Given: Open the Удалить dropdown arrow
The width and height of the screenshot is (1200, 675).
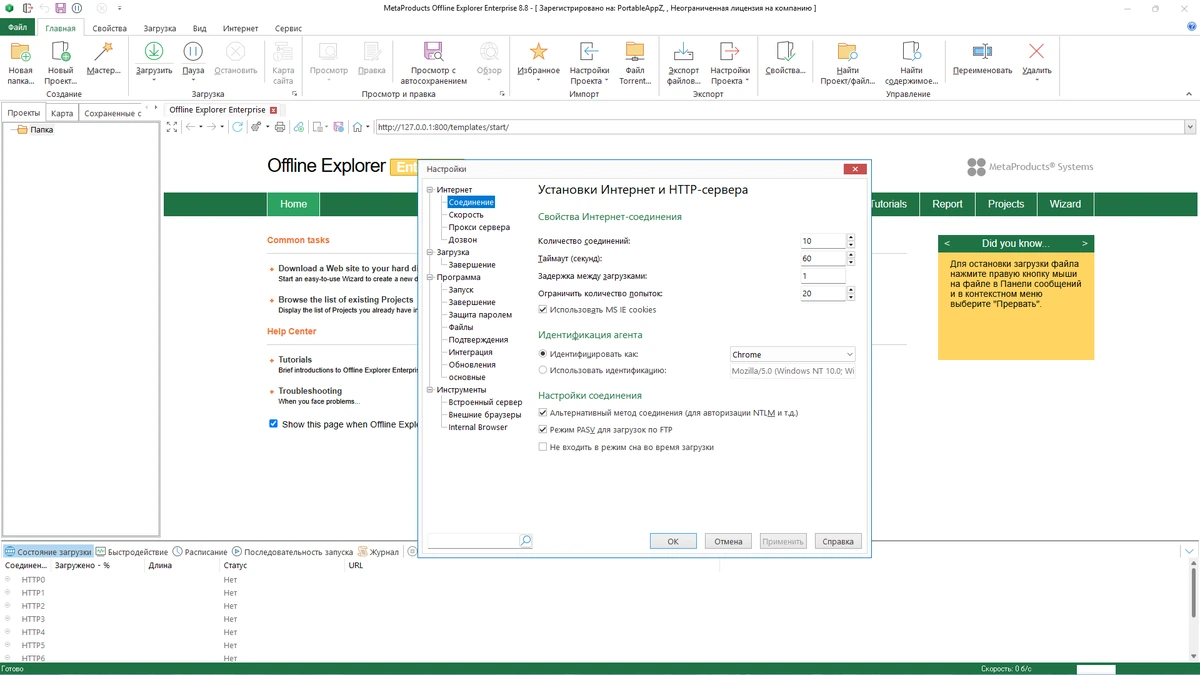Looking at the screenshot, I should click(1037, 80).
